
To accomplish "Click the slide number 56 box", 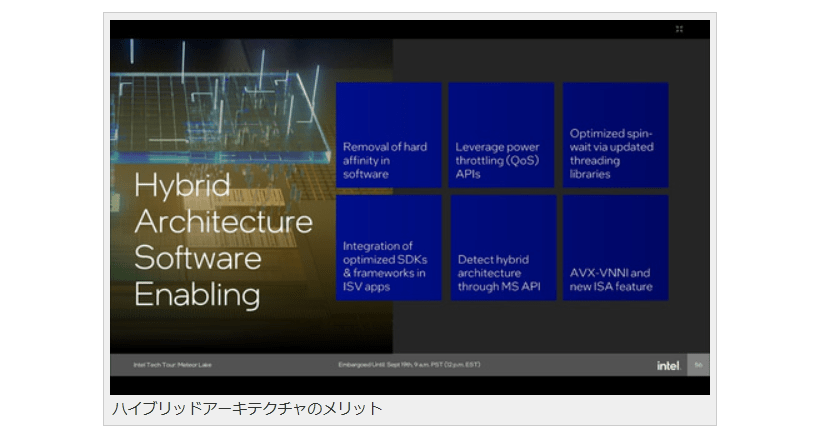I will click(x=698, y=365).
